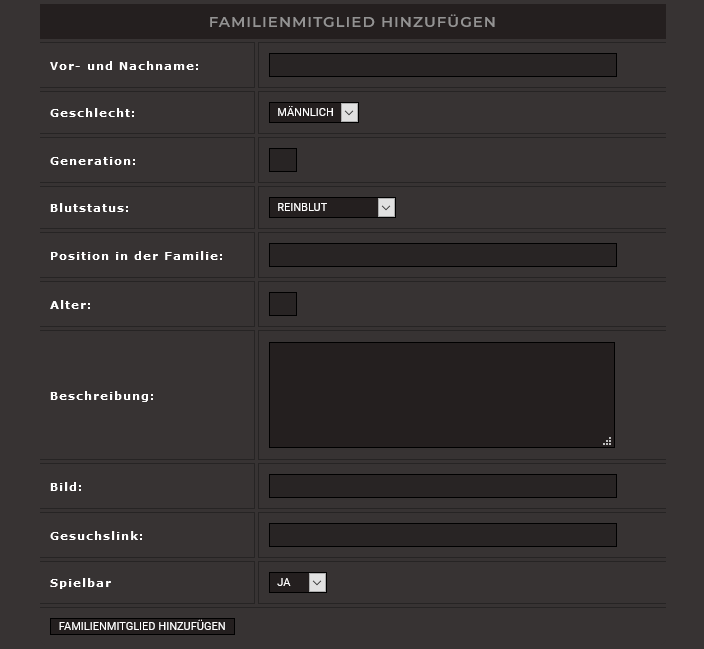The height and width of the screenshot is (649, 704).
Task: Click the Beschreibung textarea resize handle
Action: coord(607,440)
